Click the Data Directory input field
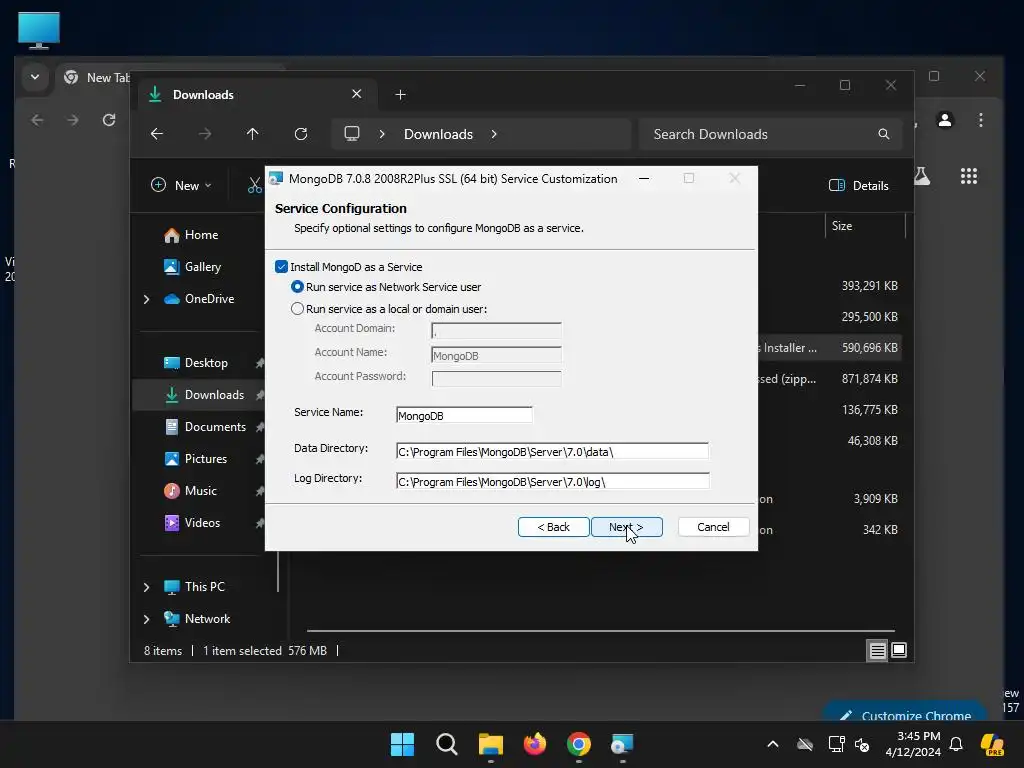Image resolution: width=1024 pixels, height=768 pixels. tap(552, 451)
